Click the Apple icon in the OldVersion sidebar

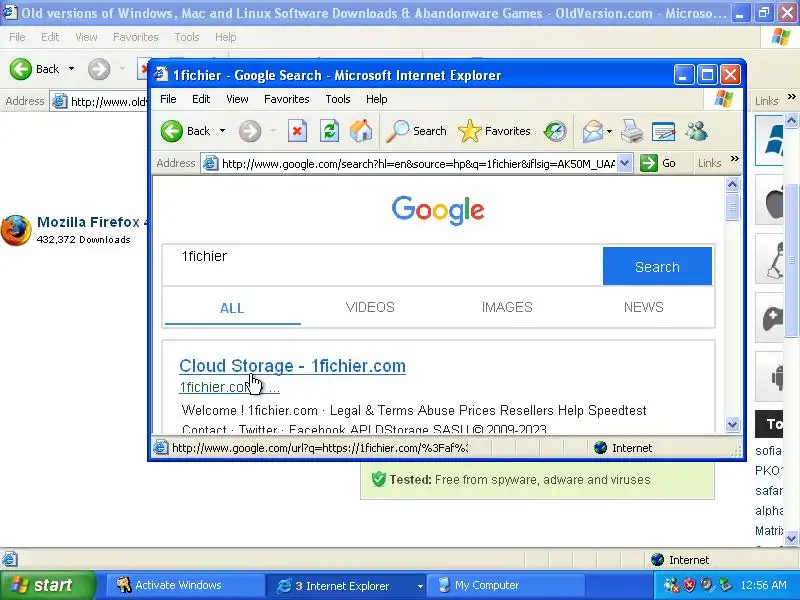click(771, 201)
